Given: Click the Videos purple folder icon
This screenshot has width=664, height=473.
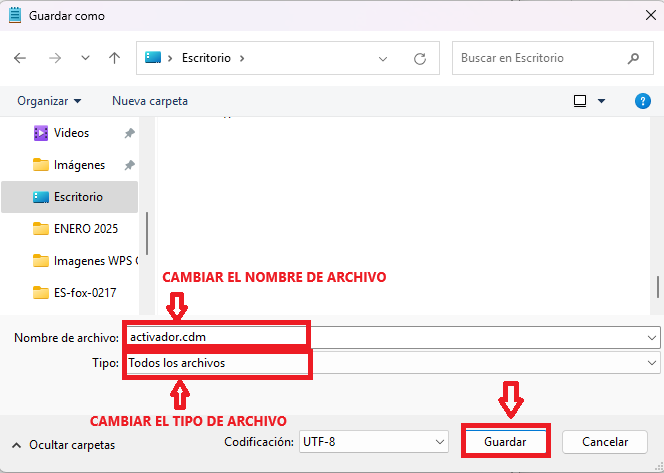Looking at the screenshot, I should pos(41,133).
